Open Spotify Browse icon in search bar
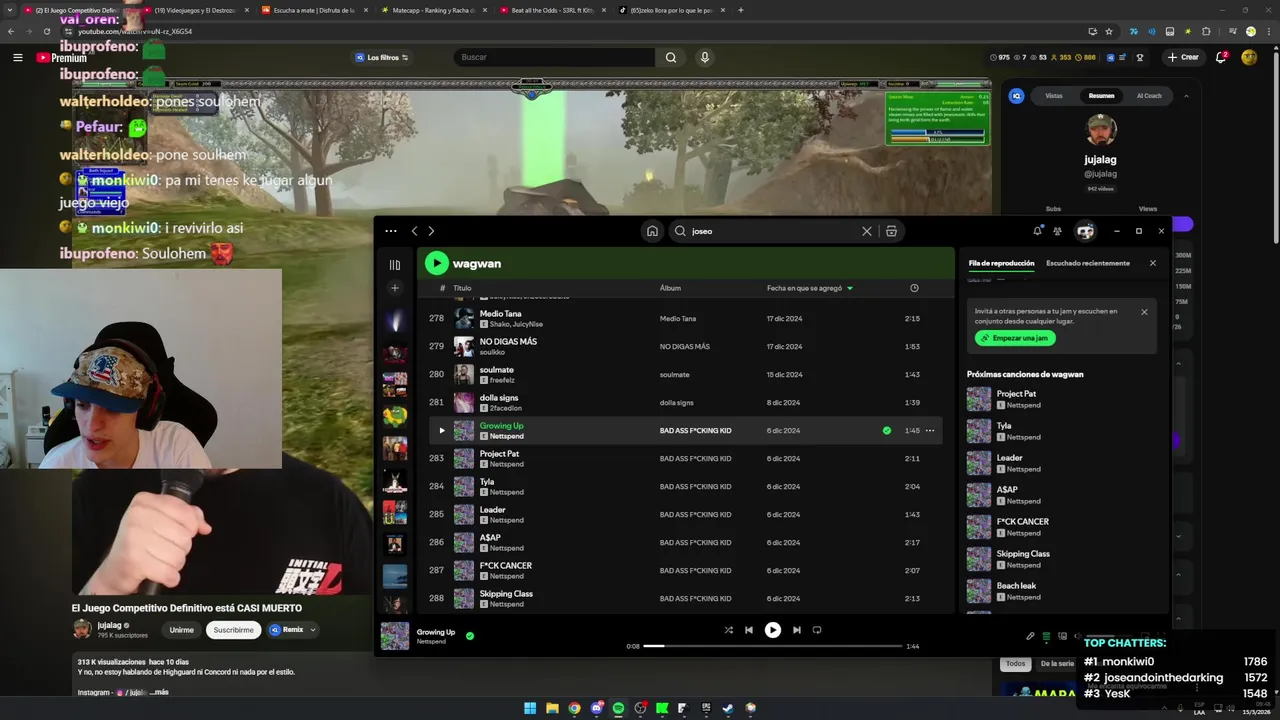The image size is (1280, 720). tap(891, 231)
